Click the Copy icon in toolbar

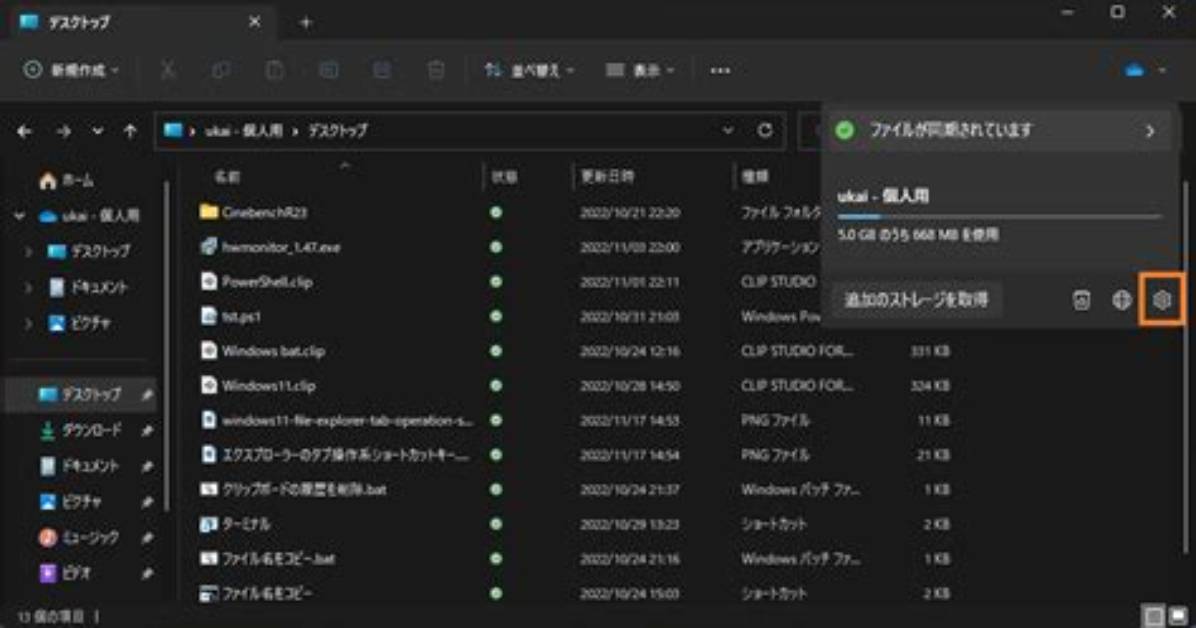tap(221, 70)
